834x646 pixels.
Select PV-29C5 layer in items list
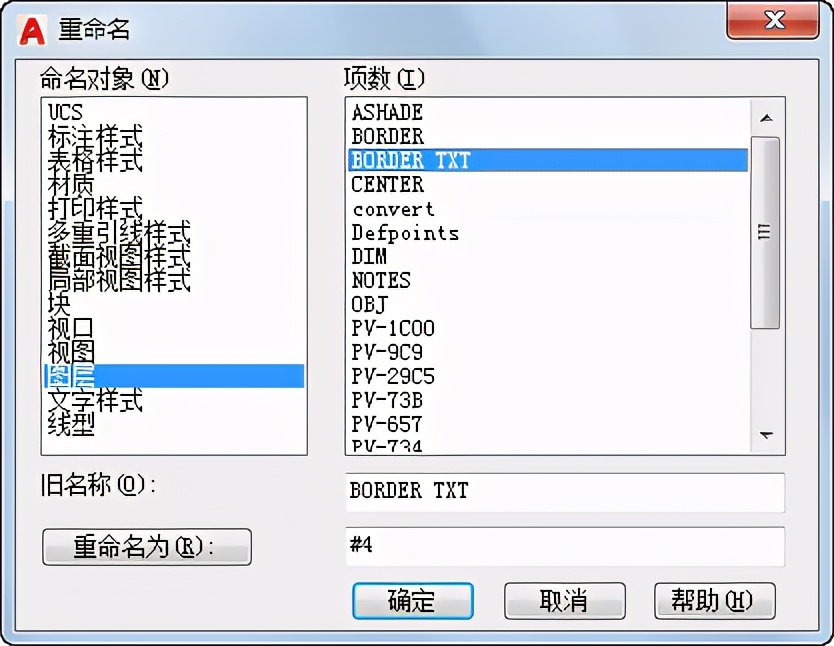pos(548,376)
